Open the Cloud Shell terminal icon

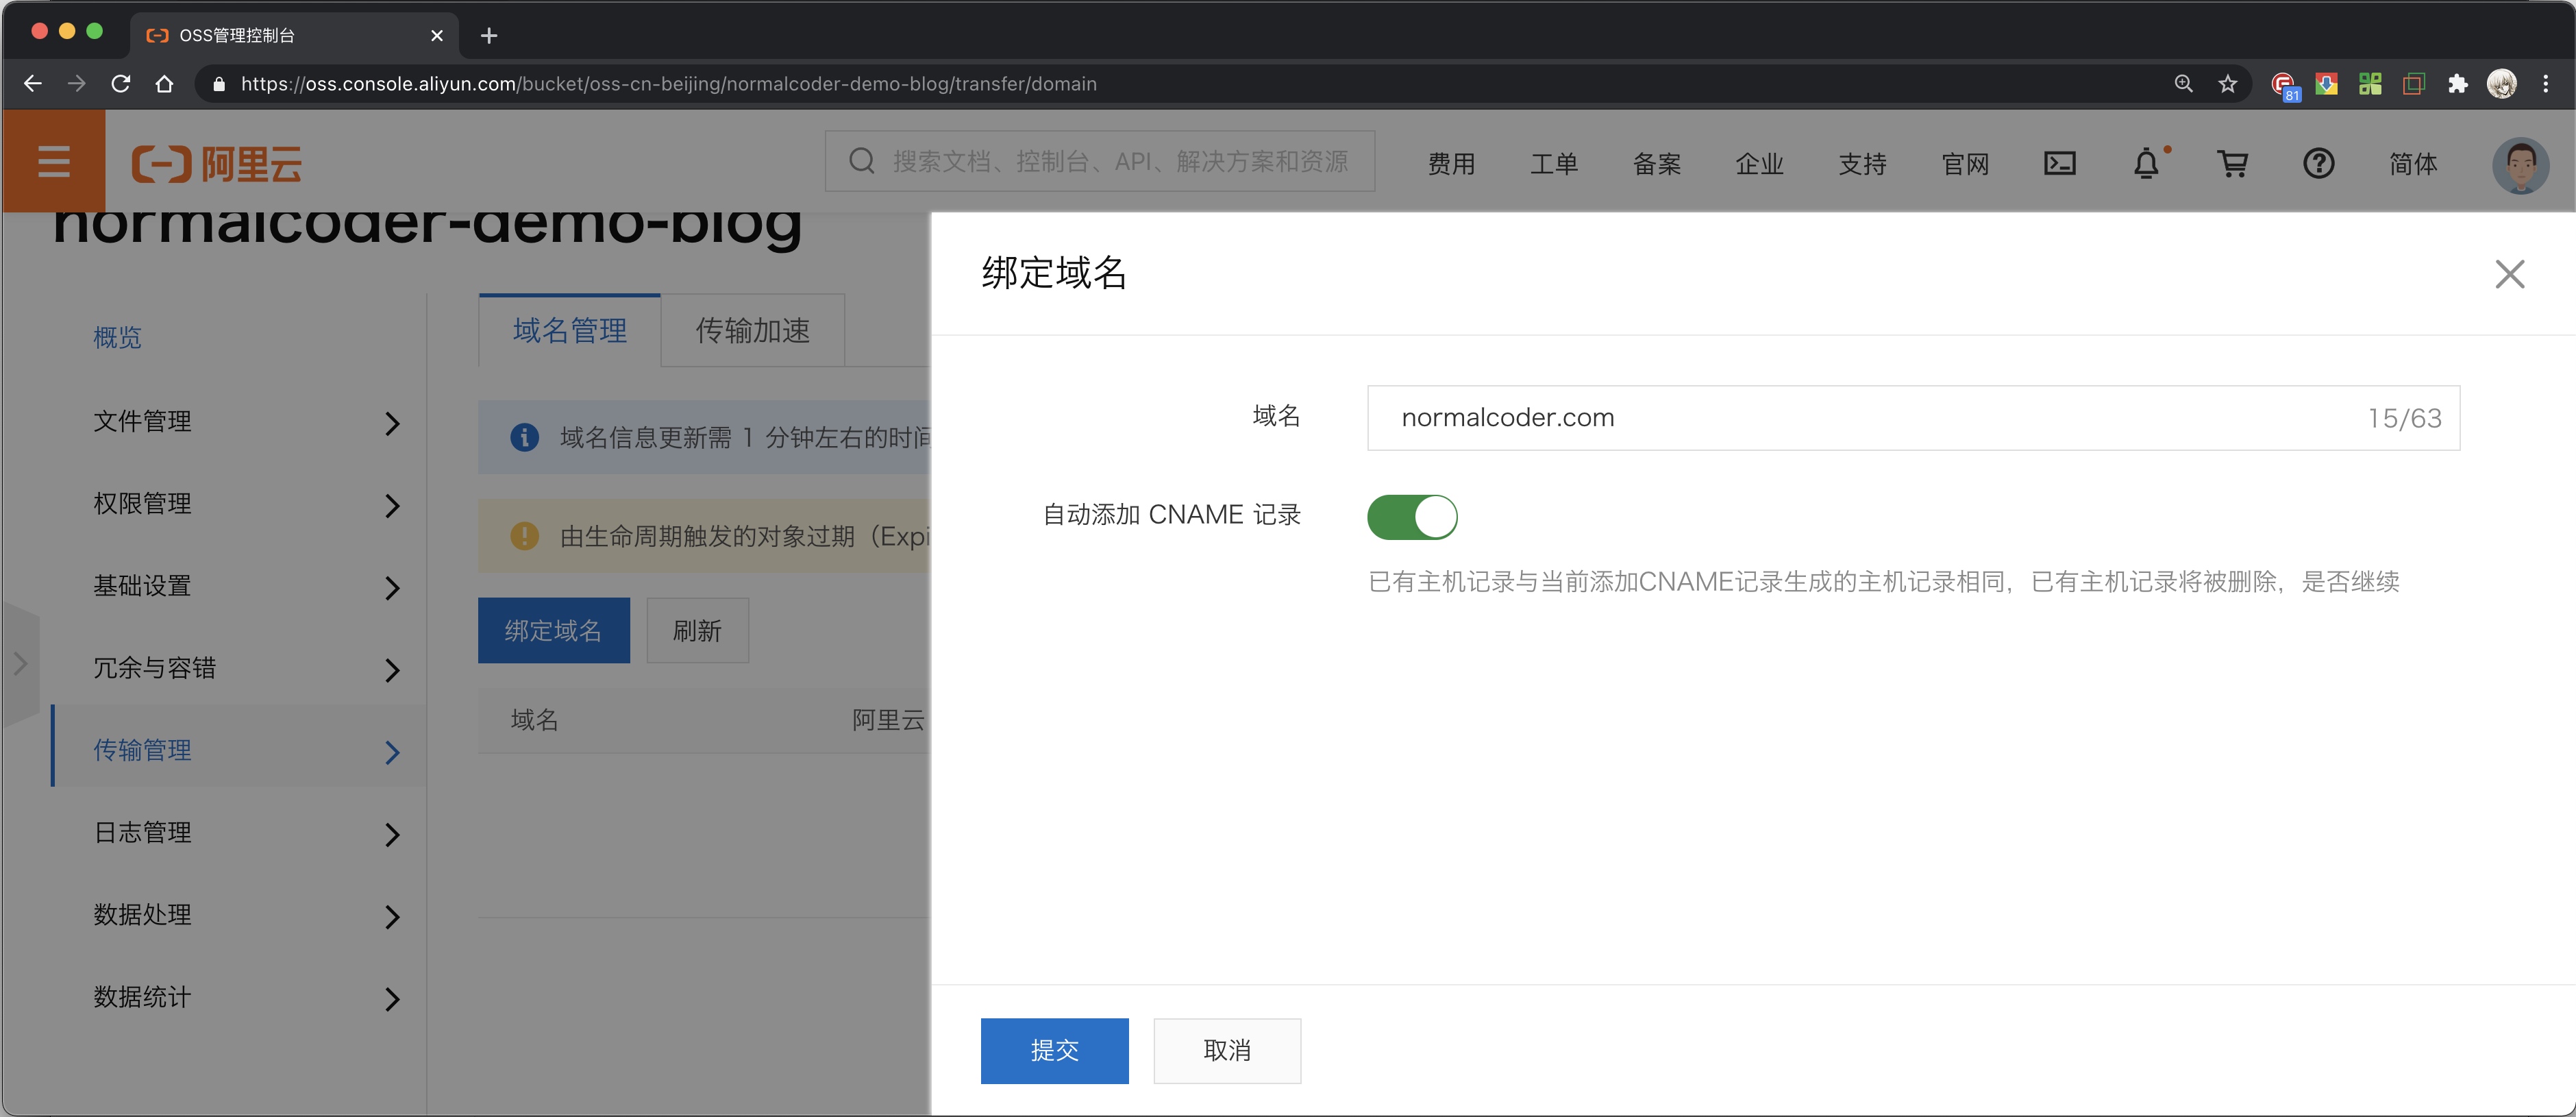(x=2059, y=163)
